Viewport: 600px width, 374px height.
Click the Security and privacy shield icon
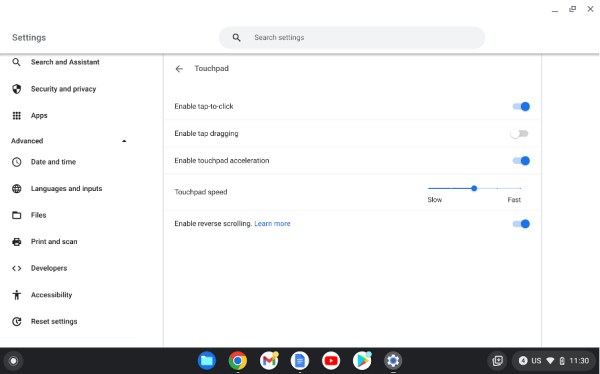click(x=16, y=89)
